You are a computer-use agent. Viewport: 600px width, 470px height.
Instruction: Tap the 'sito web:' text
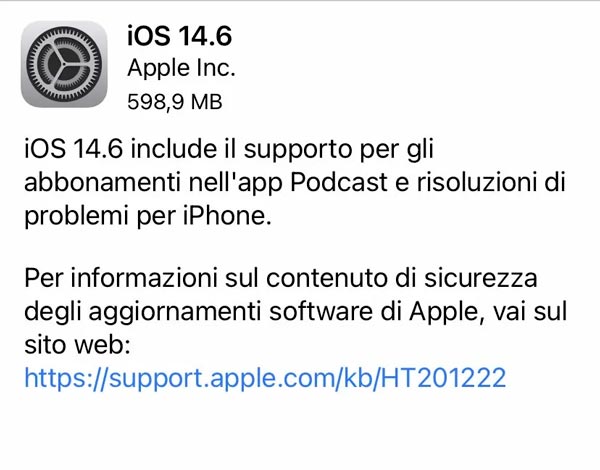coord(78,345)
